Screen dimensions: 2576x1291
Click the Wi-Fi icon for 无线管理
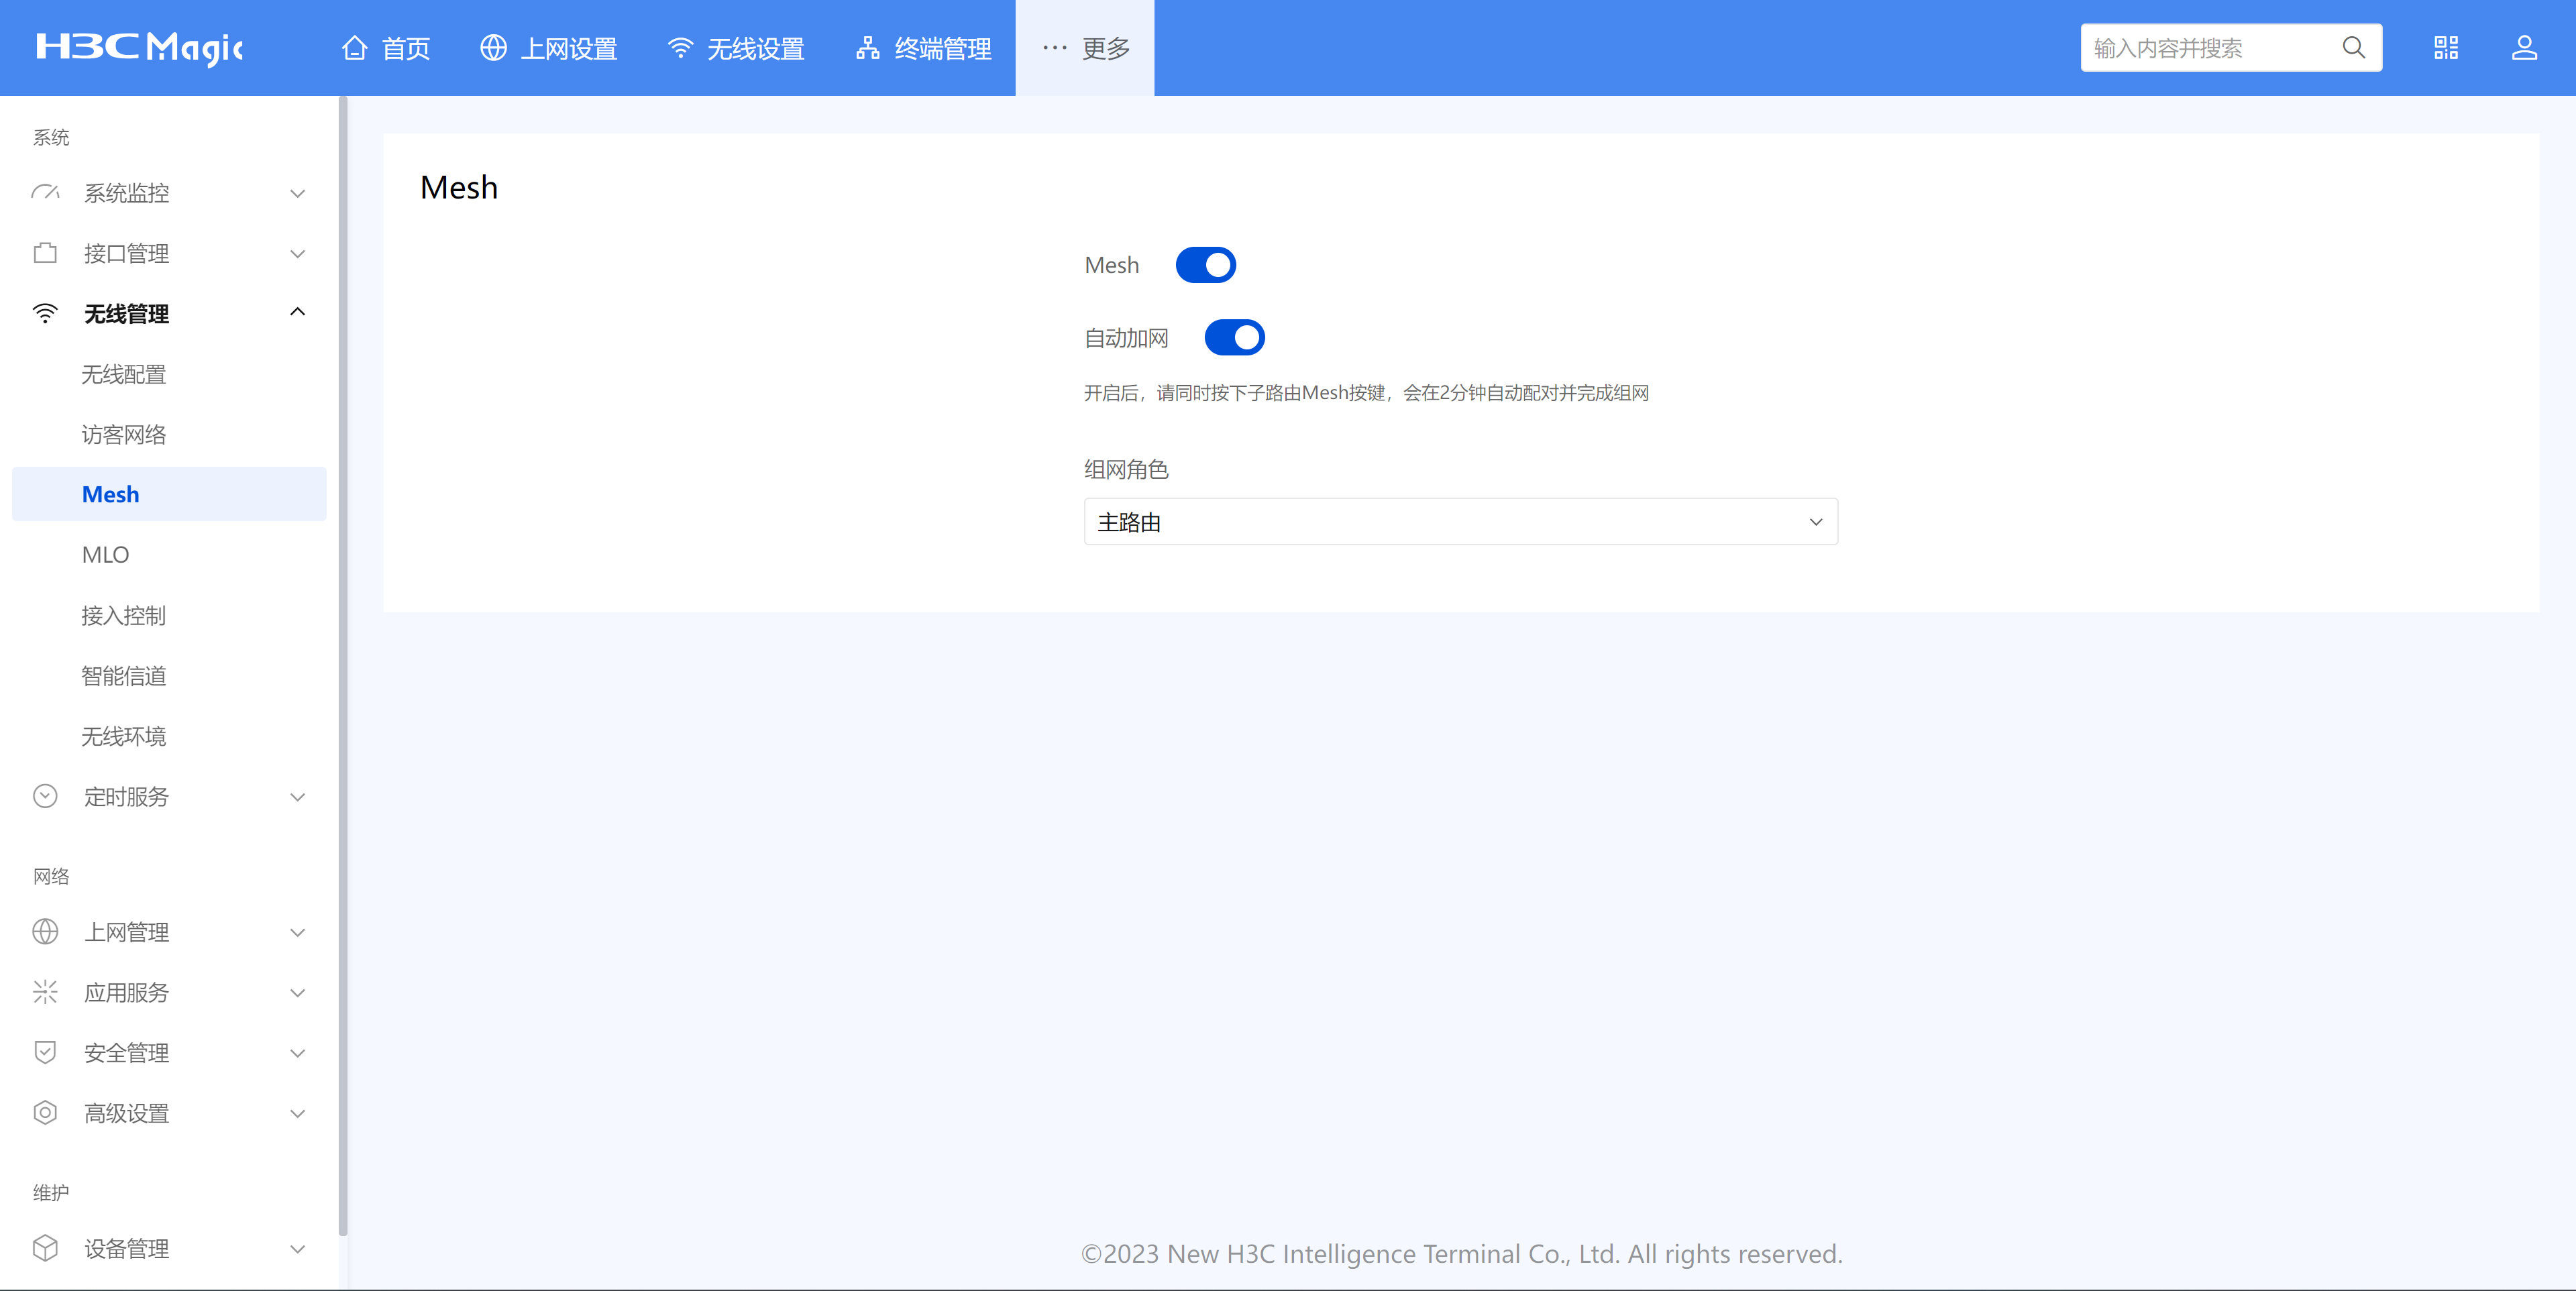click(45, 314)
